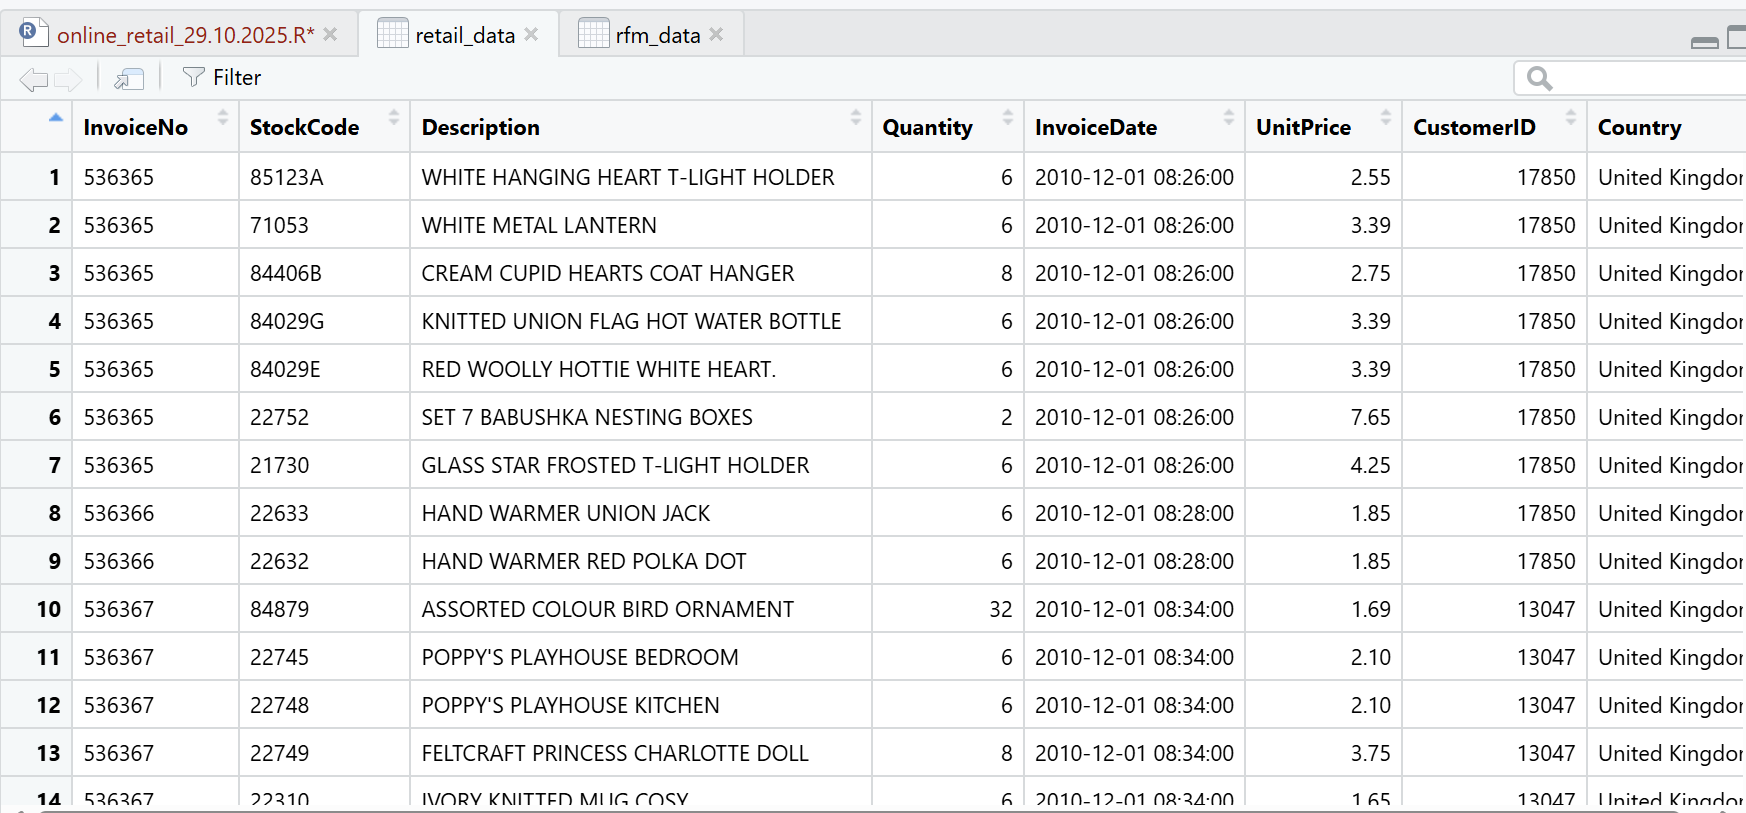
Task: Minimize the data viewer pane
Action: (x=1704, y=42)
